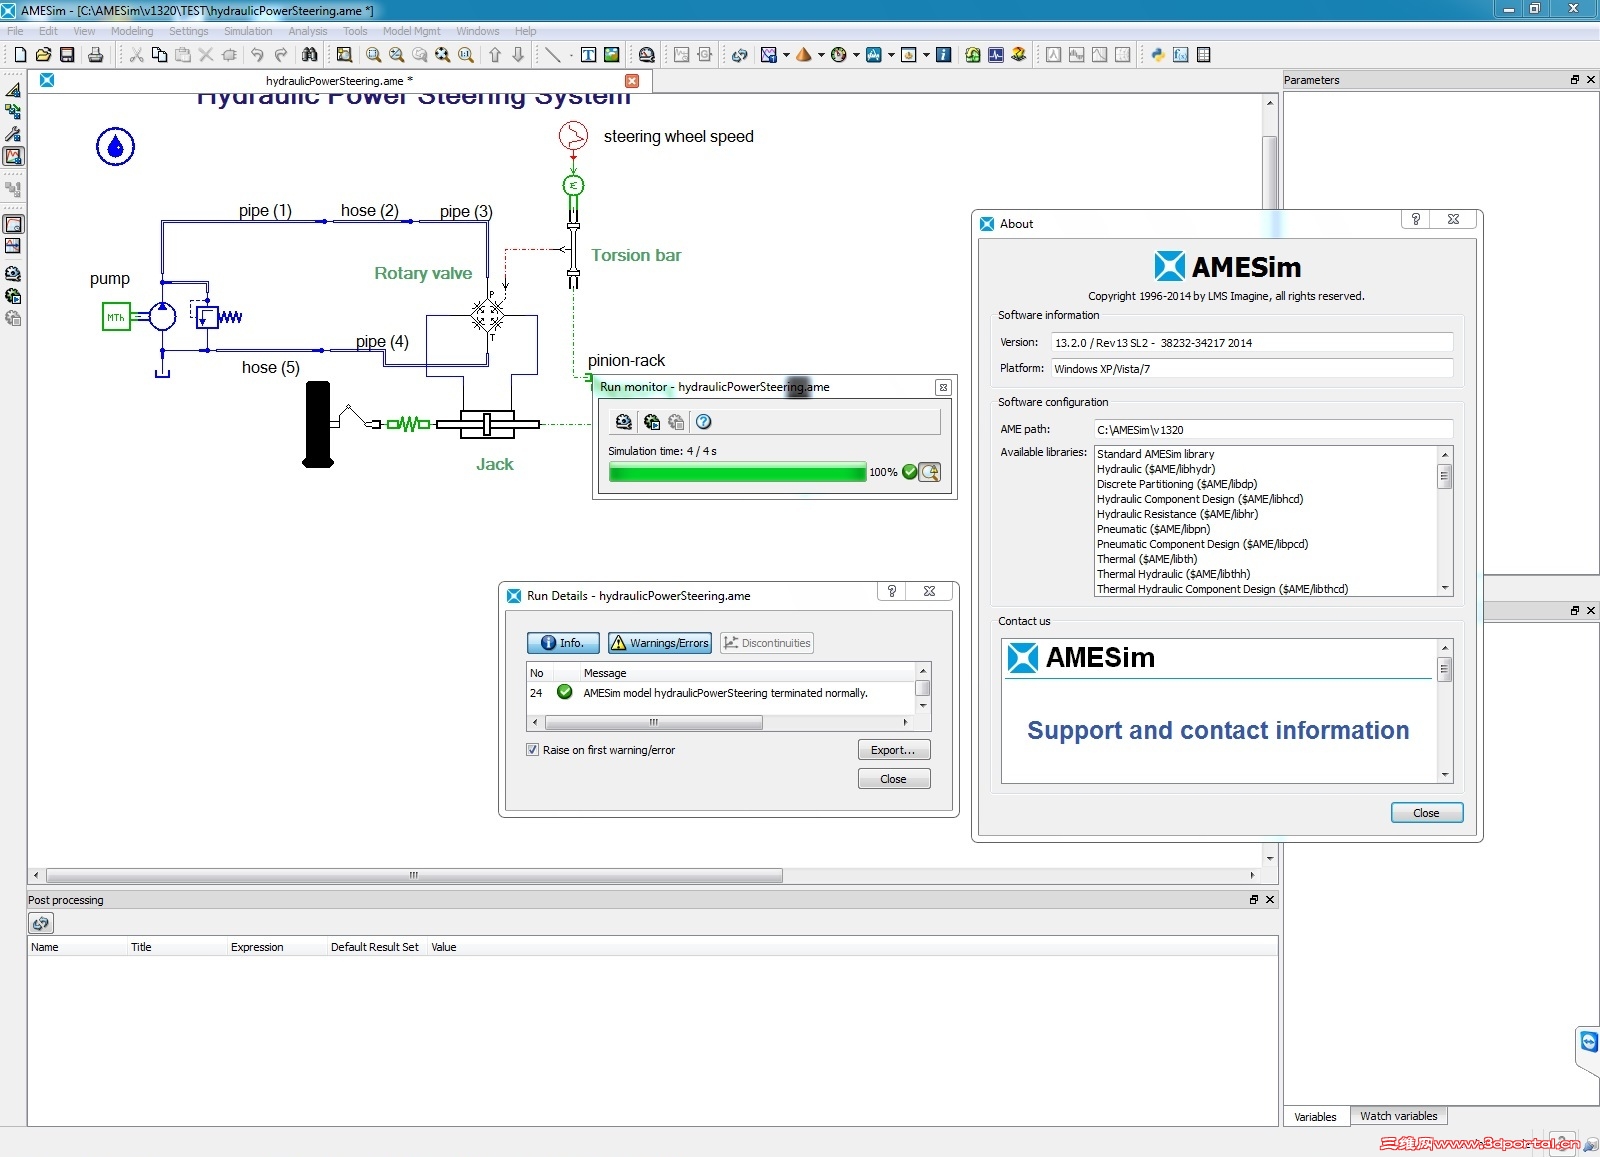Viewport: 1600px width, 1157px height.
Task: Open Find with the binoculars icon
Action: pos(309,55)
